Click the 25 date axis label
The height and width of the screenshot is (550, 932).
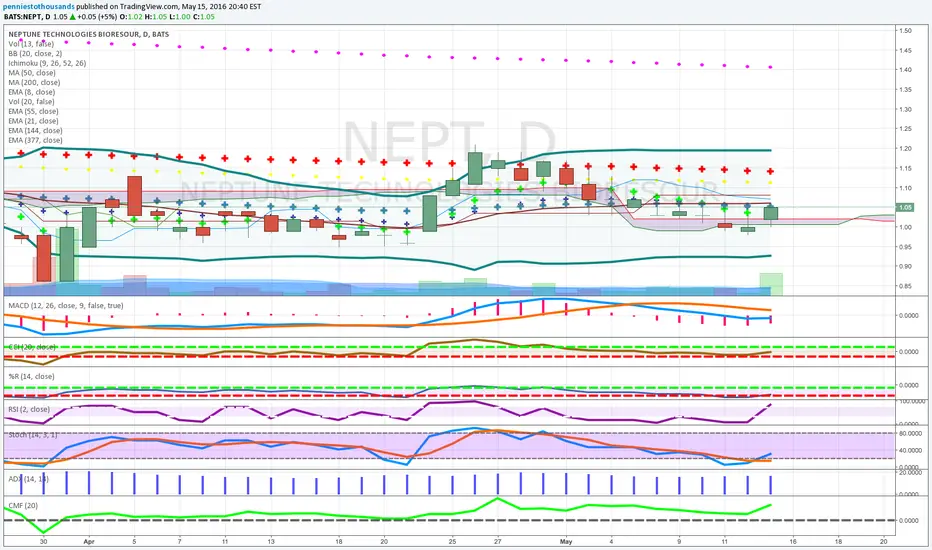coord(452,542)
